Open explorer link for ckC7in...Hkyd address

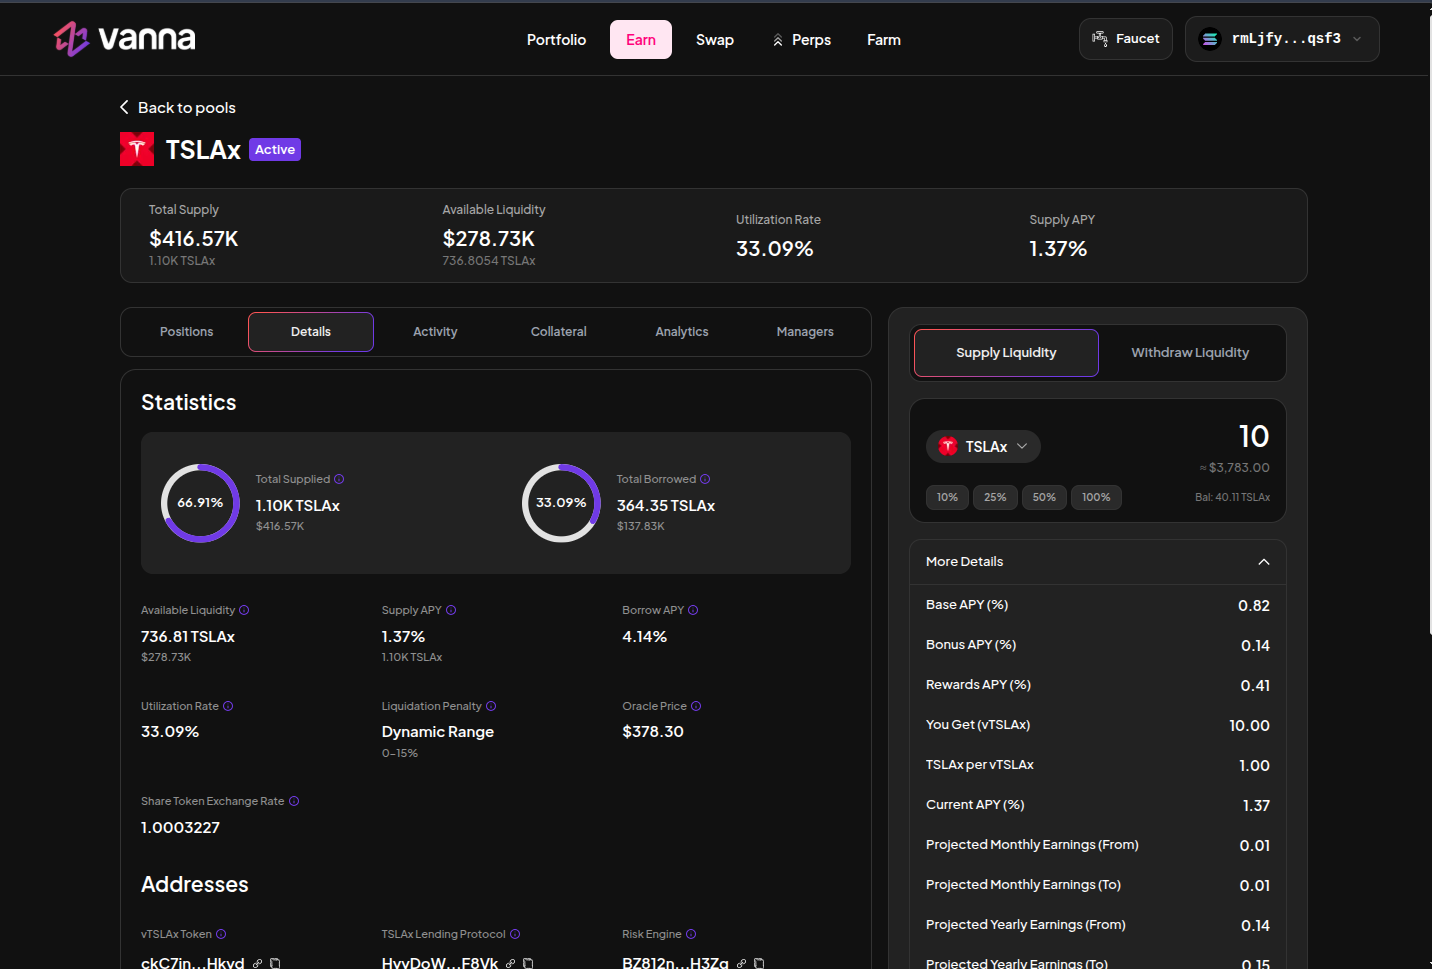tap(257, 963)
